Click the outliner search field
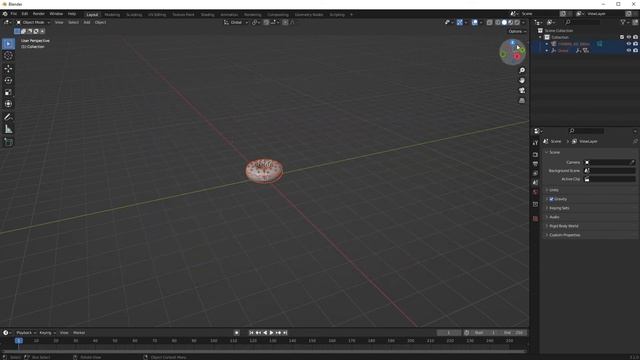 582,22
